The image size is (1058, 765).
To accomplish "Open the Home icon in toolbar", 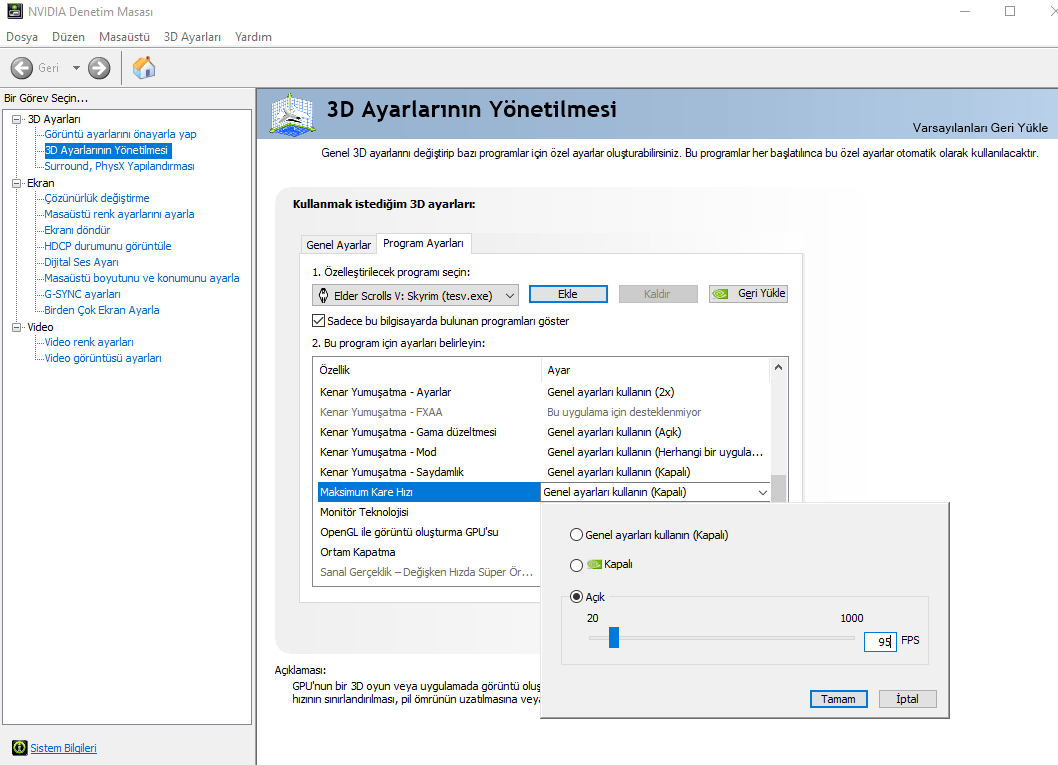I will tap(144, 67).
